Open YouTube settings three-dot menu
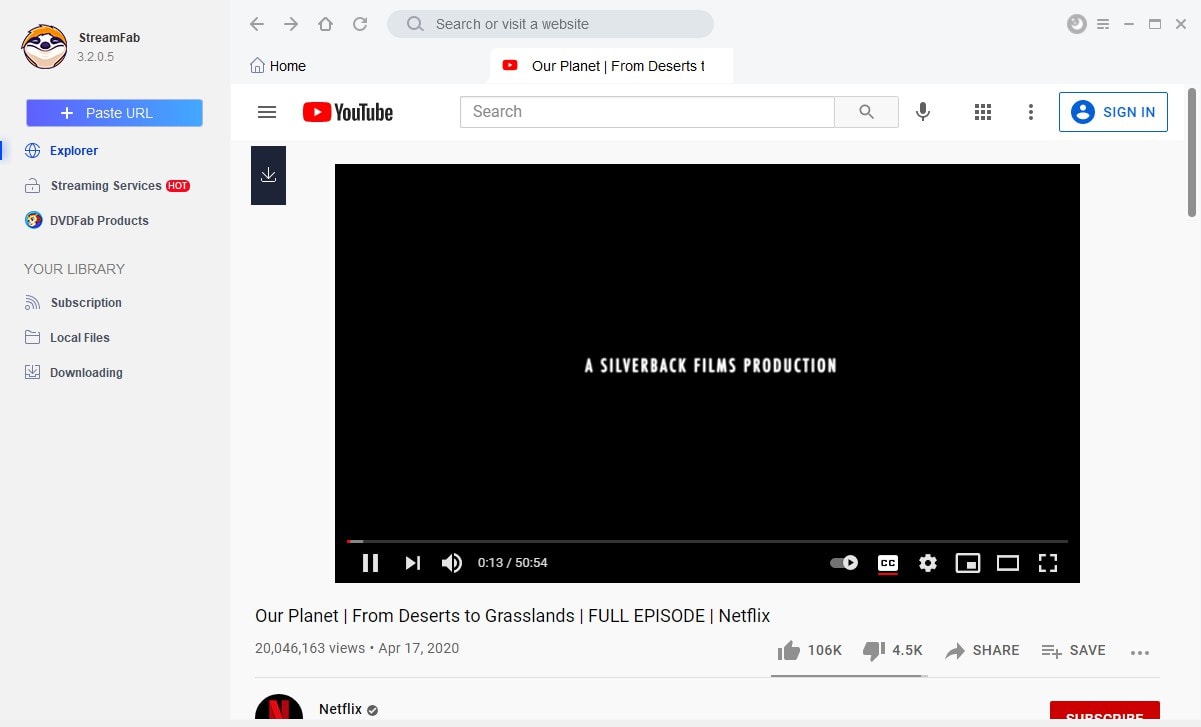The width and height of the screenshot is (1201, 727). [1031, 112]
